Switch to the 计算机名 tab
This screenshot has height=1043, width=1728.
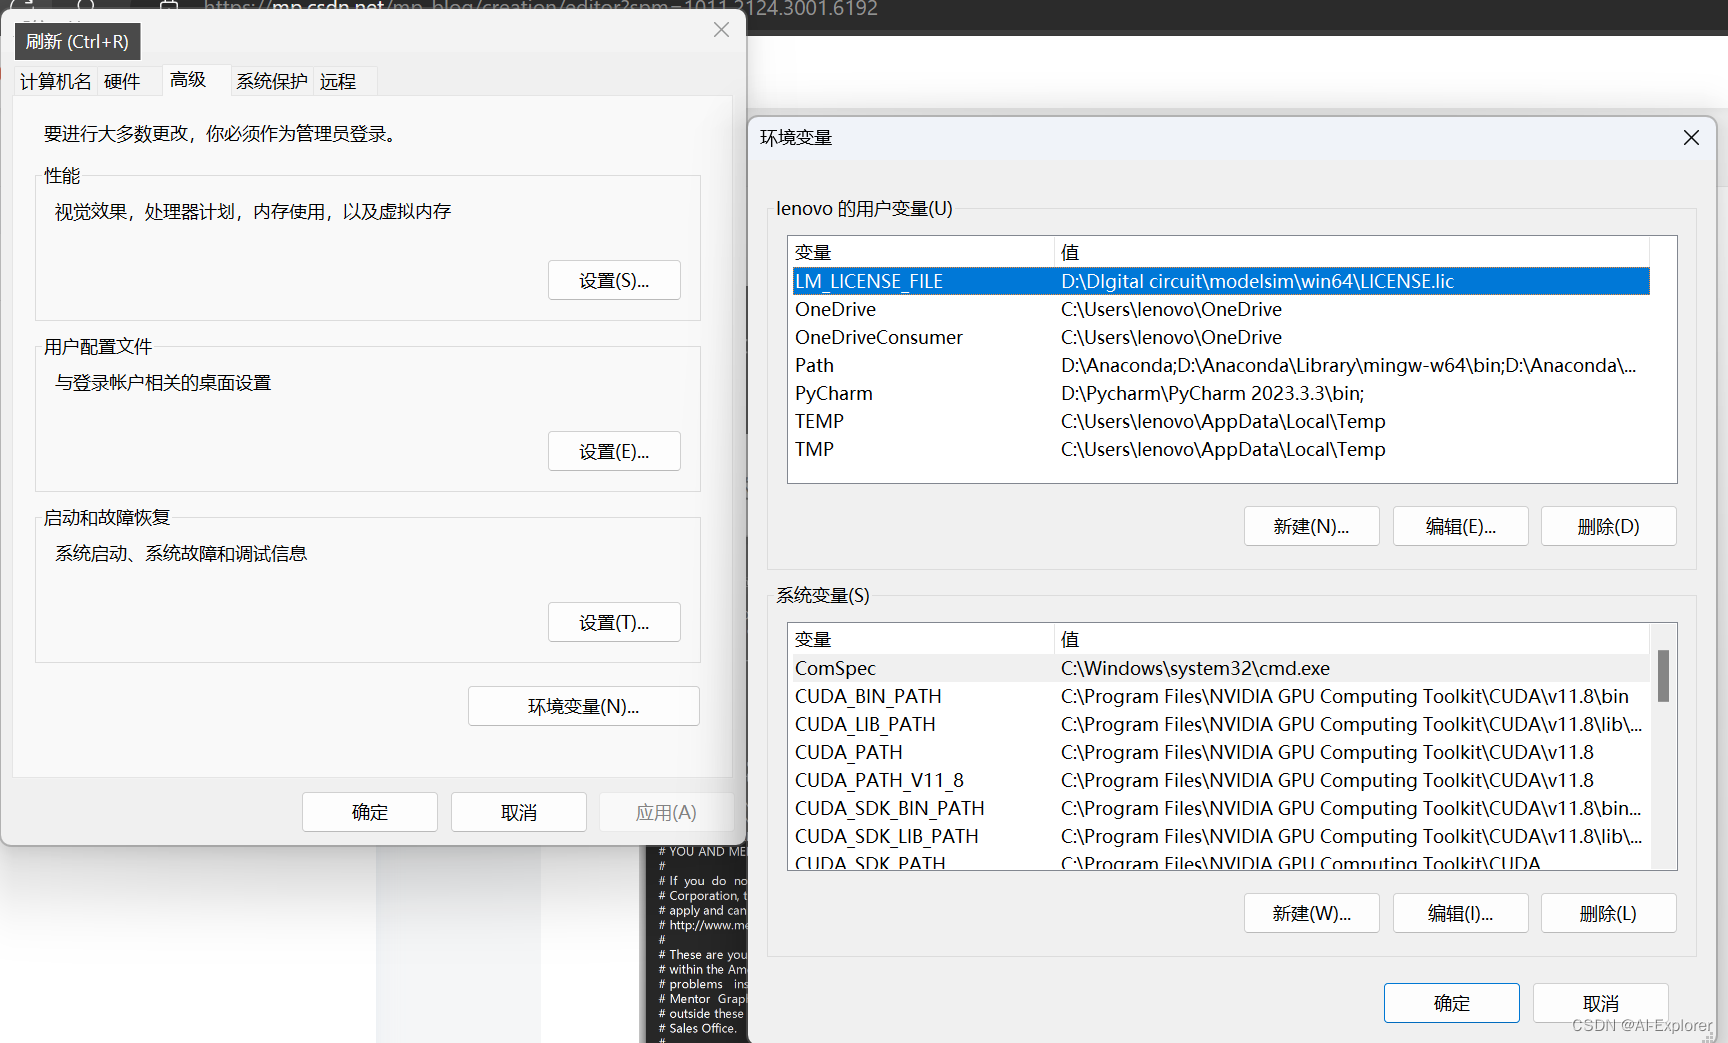[x=55, y=81]
